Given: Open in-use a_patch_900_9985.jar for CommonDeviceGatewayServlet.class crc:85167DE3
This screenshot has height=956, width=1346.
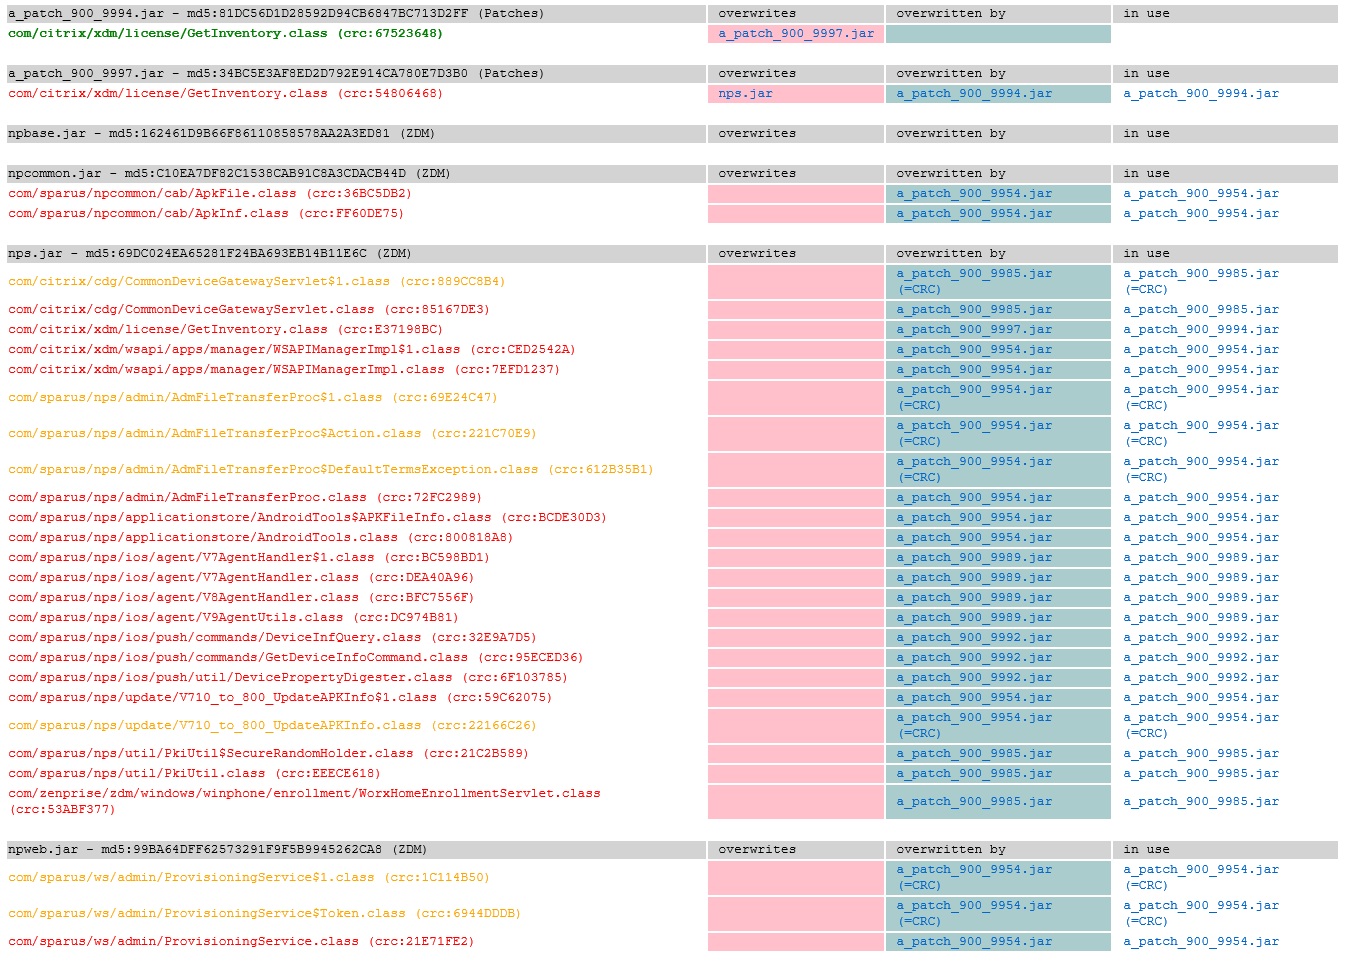Looking at the screenshot, I should pyautogui.click(x=1201, y=309).
